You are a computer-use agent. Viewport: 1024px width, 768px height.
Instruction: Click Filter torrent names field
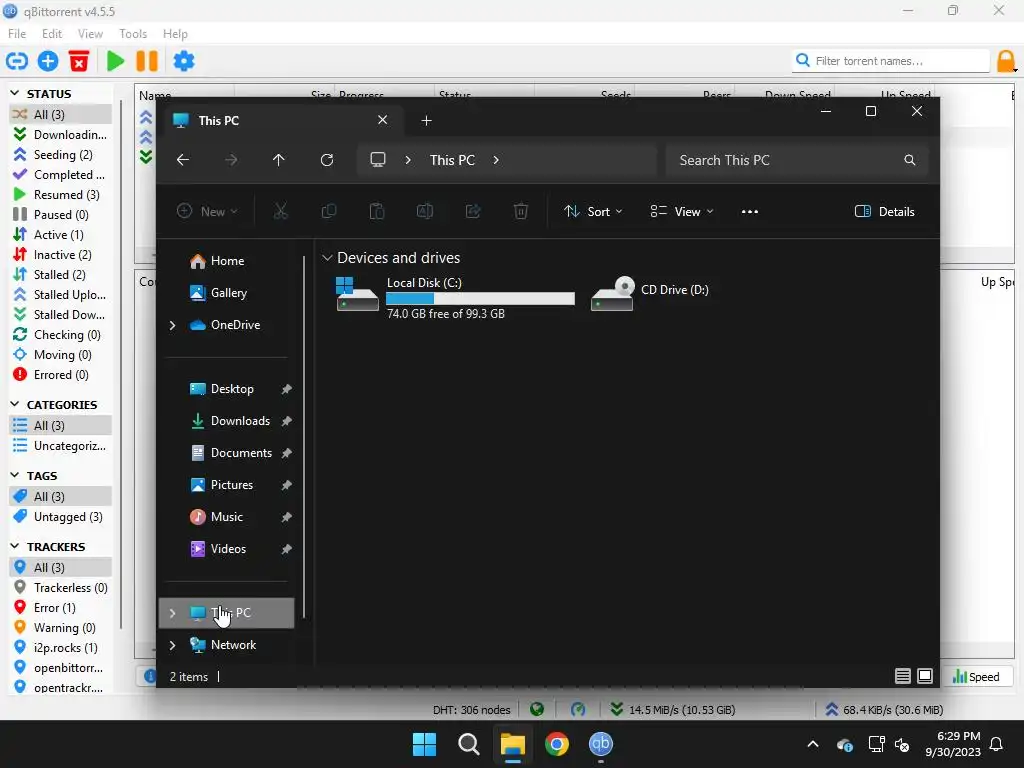[891, 61]
